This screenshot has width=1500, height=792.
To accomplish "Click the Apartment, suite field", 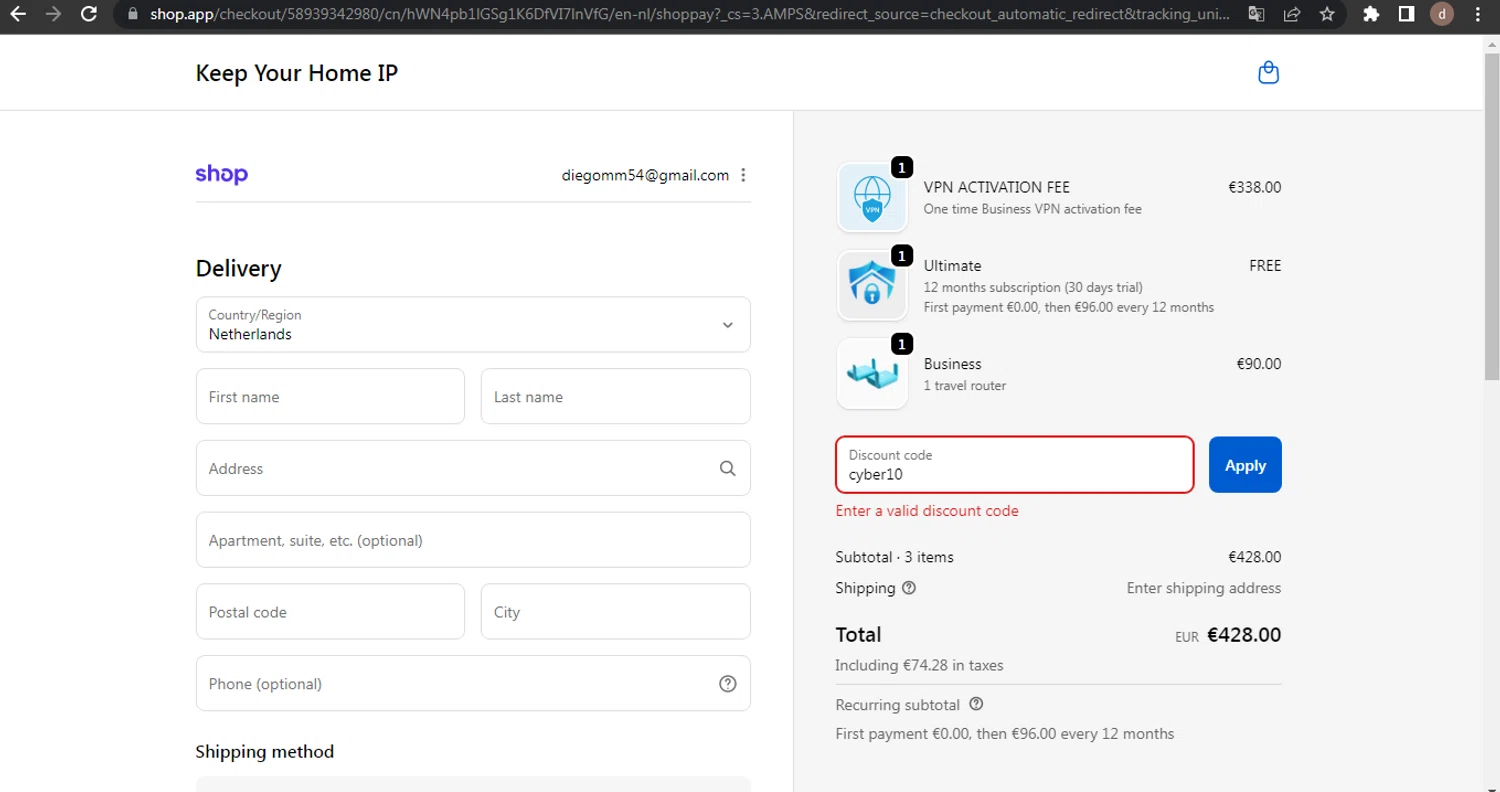I will [473, 540].
